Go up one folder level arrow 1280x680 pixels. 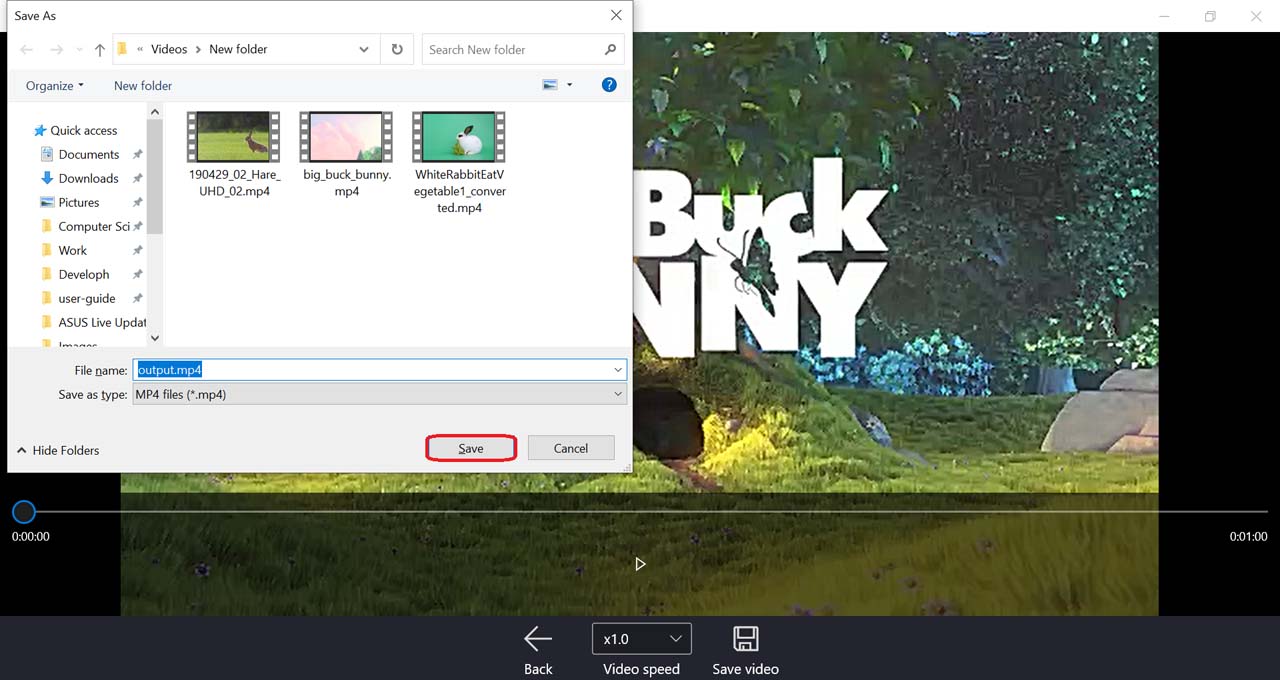99,50
